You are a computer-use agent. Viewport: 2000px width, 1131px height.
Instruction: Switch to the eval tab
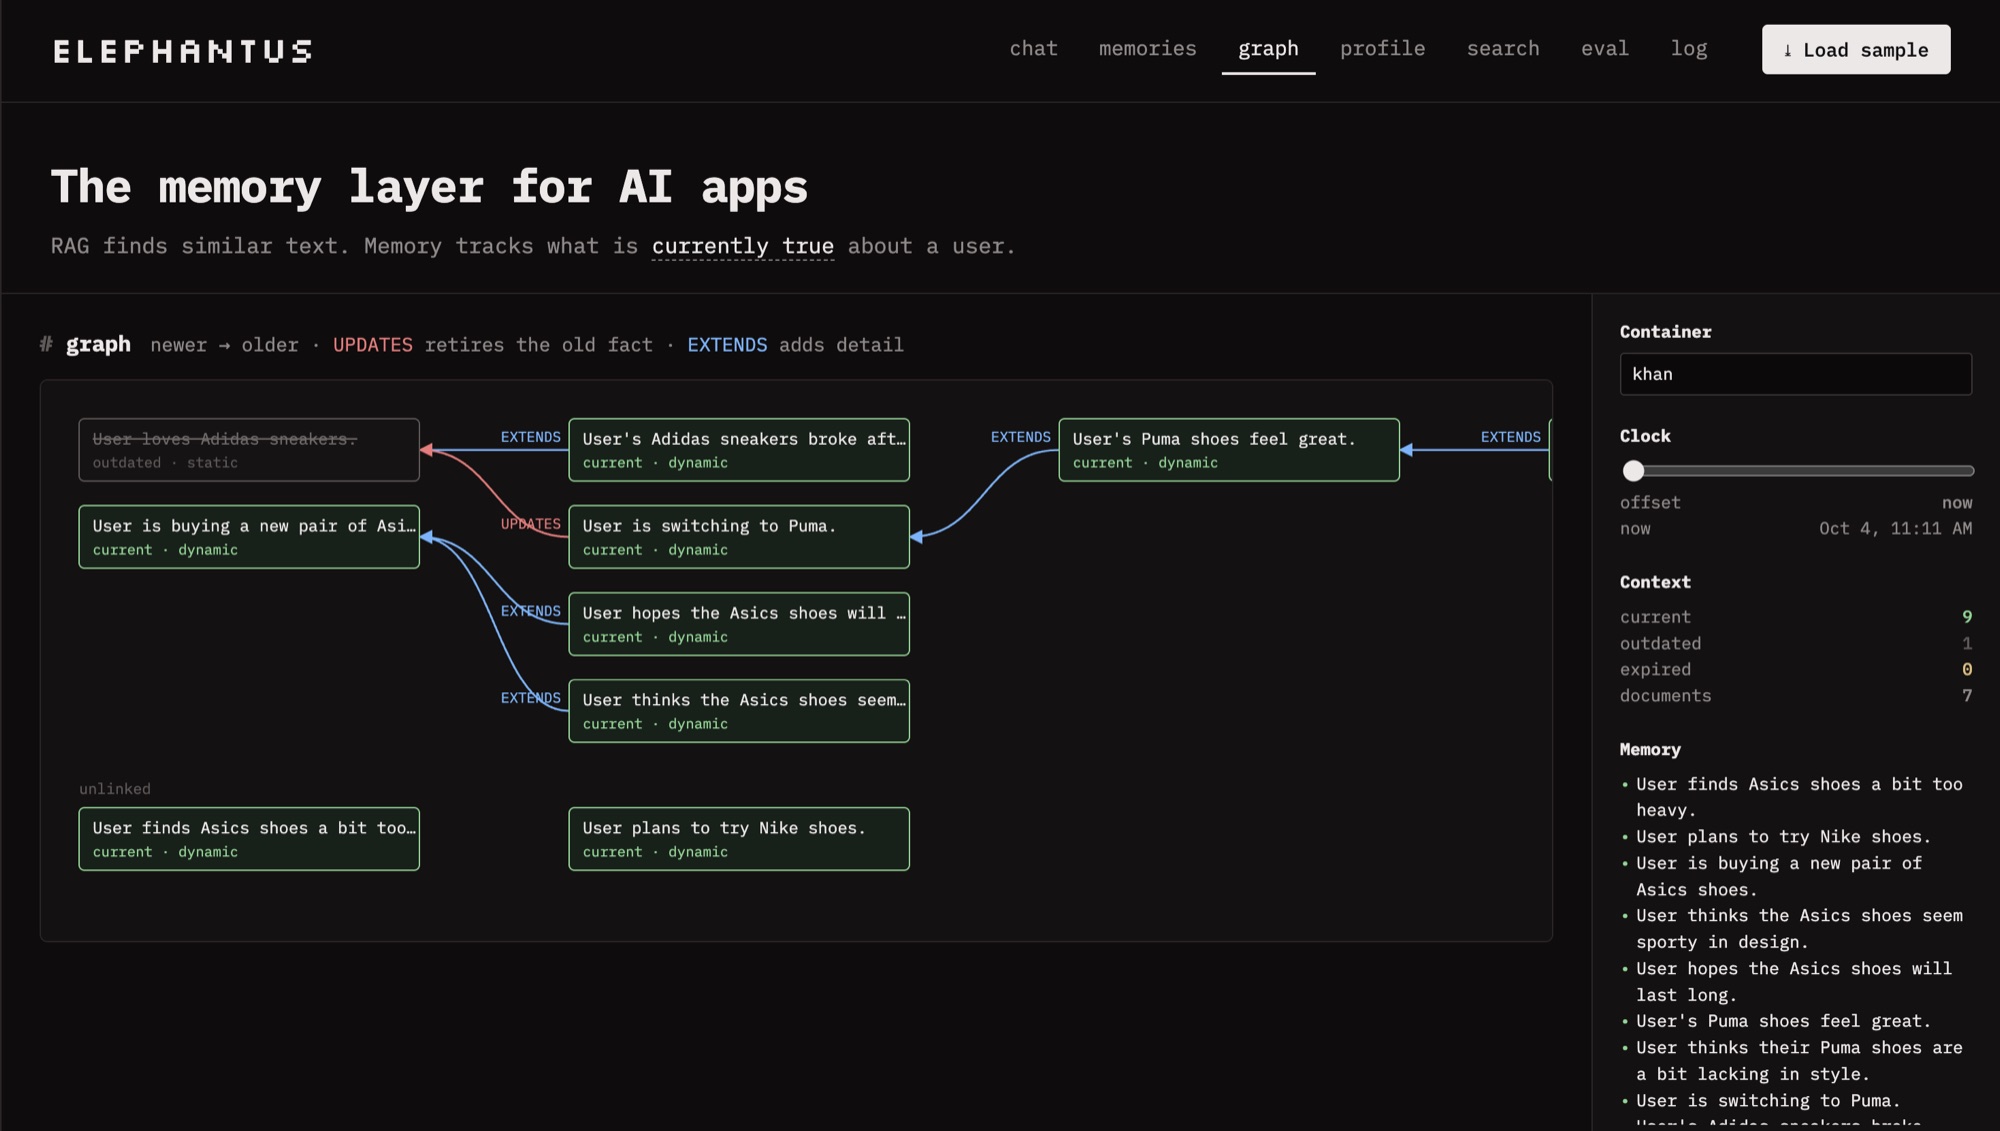pos(1604,48)
